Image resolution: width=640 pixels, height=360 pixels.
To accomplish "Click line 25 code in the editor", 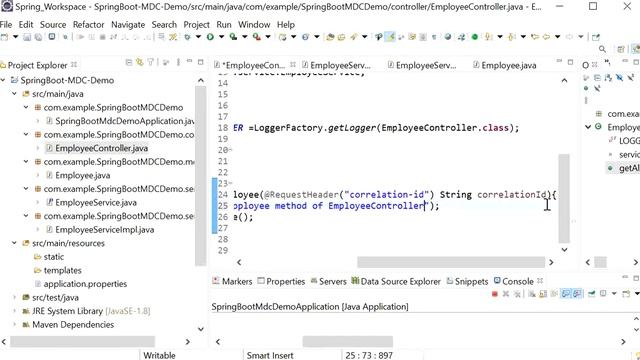I will [x=336, y=206].
